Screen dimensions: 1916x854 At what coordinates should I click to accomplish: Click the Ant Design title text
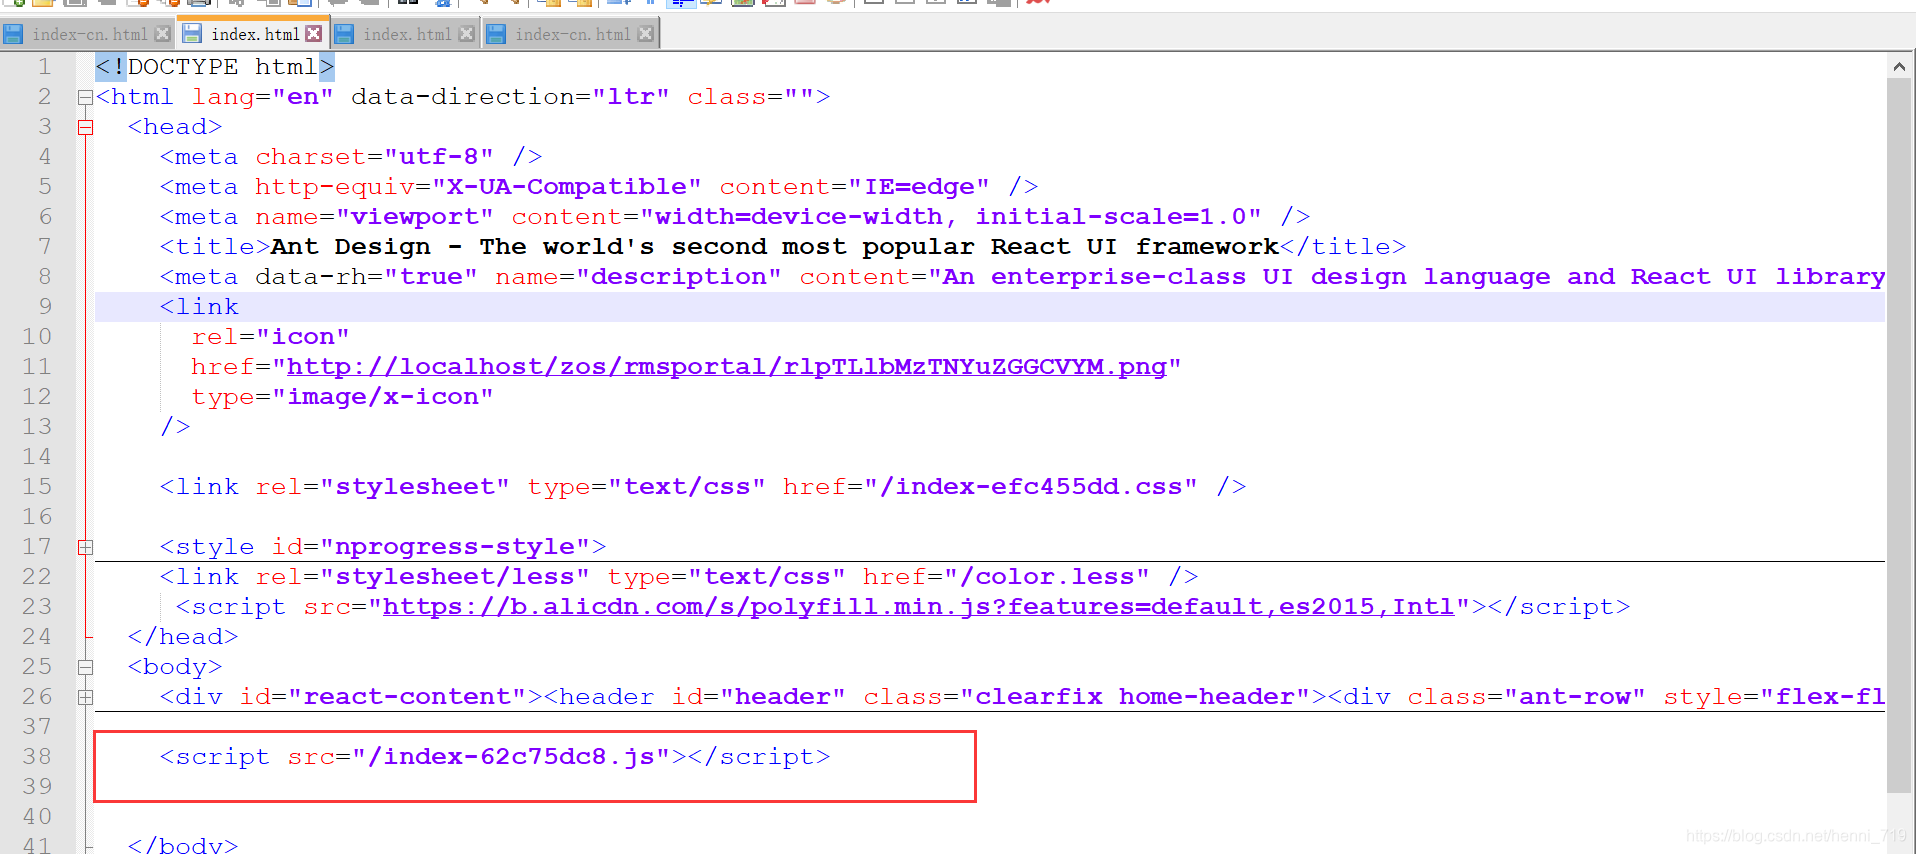coord(775,247)
